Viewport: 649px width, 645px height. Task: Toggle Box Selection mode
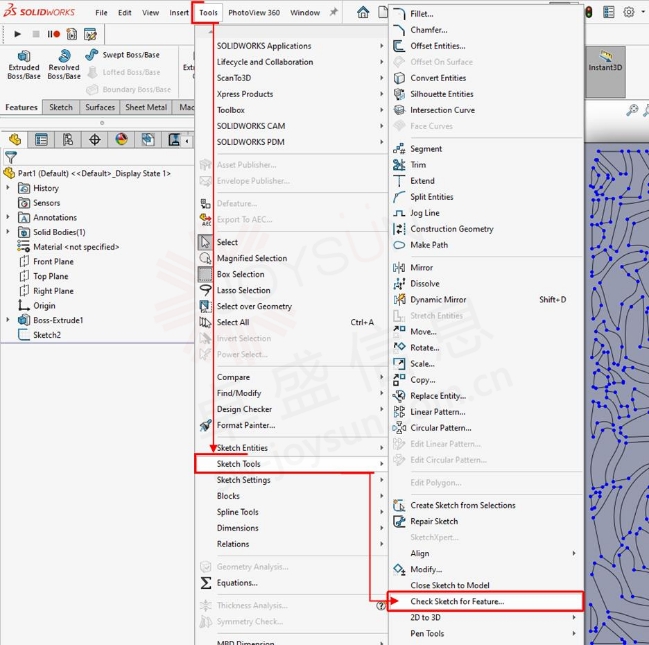point(205,274)
